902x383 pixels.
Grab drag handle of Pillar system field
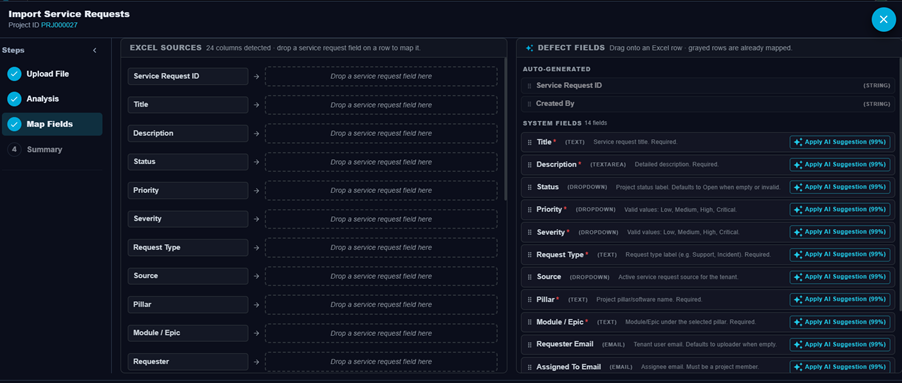(x=529, y=300)
